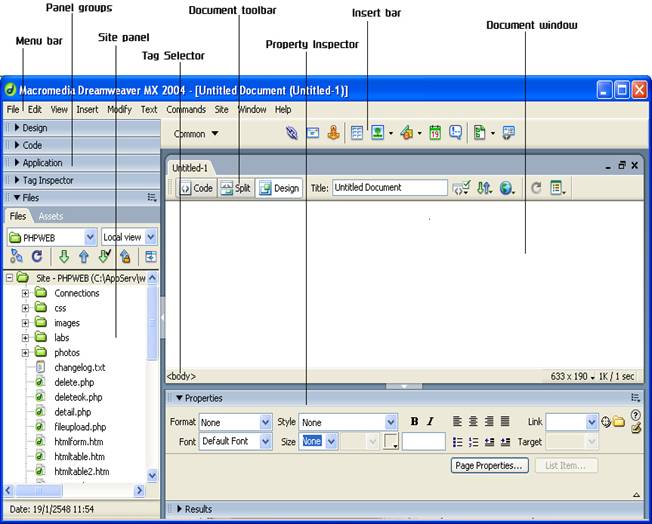Insert a Comment from the Insert bar

pyautogui.click(x=456, y=133)
